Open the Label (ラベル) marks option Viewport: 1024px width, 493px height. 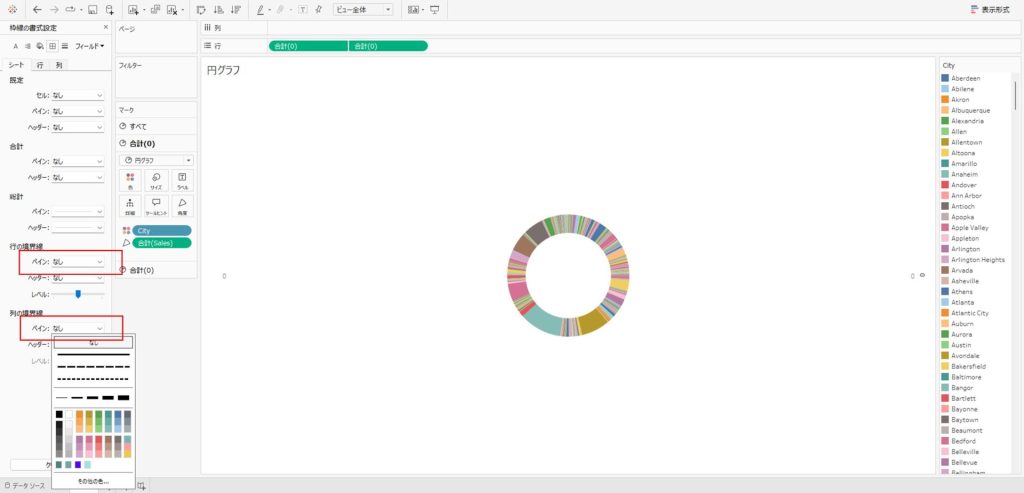pos(184,180)
